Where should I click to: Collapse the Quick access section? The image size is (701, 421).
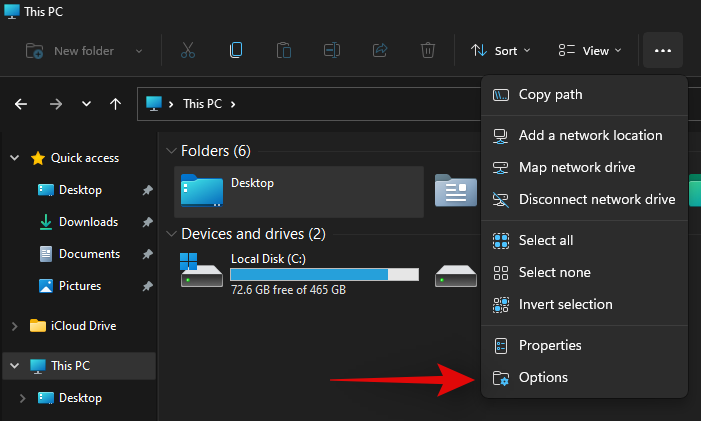[14, 158]
